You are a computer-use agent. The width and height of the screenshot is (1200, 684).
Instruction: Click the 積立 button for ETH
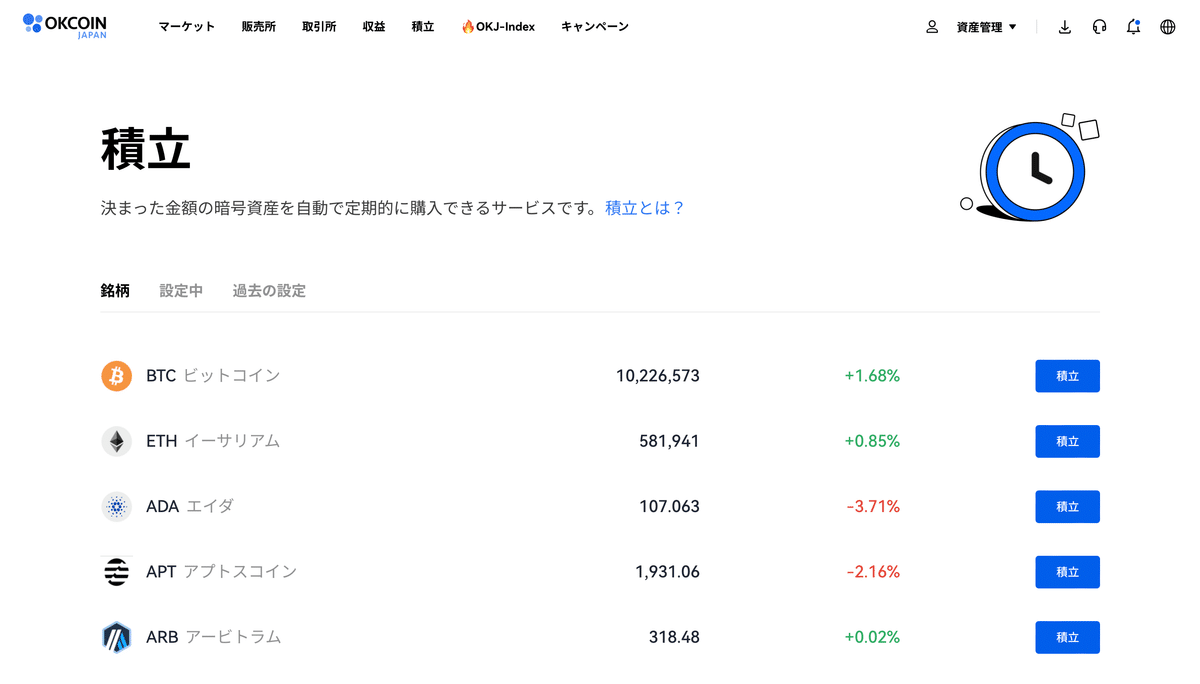1067,441
